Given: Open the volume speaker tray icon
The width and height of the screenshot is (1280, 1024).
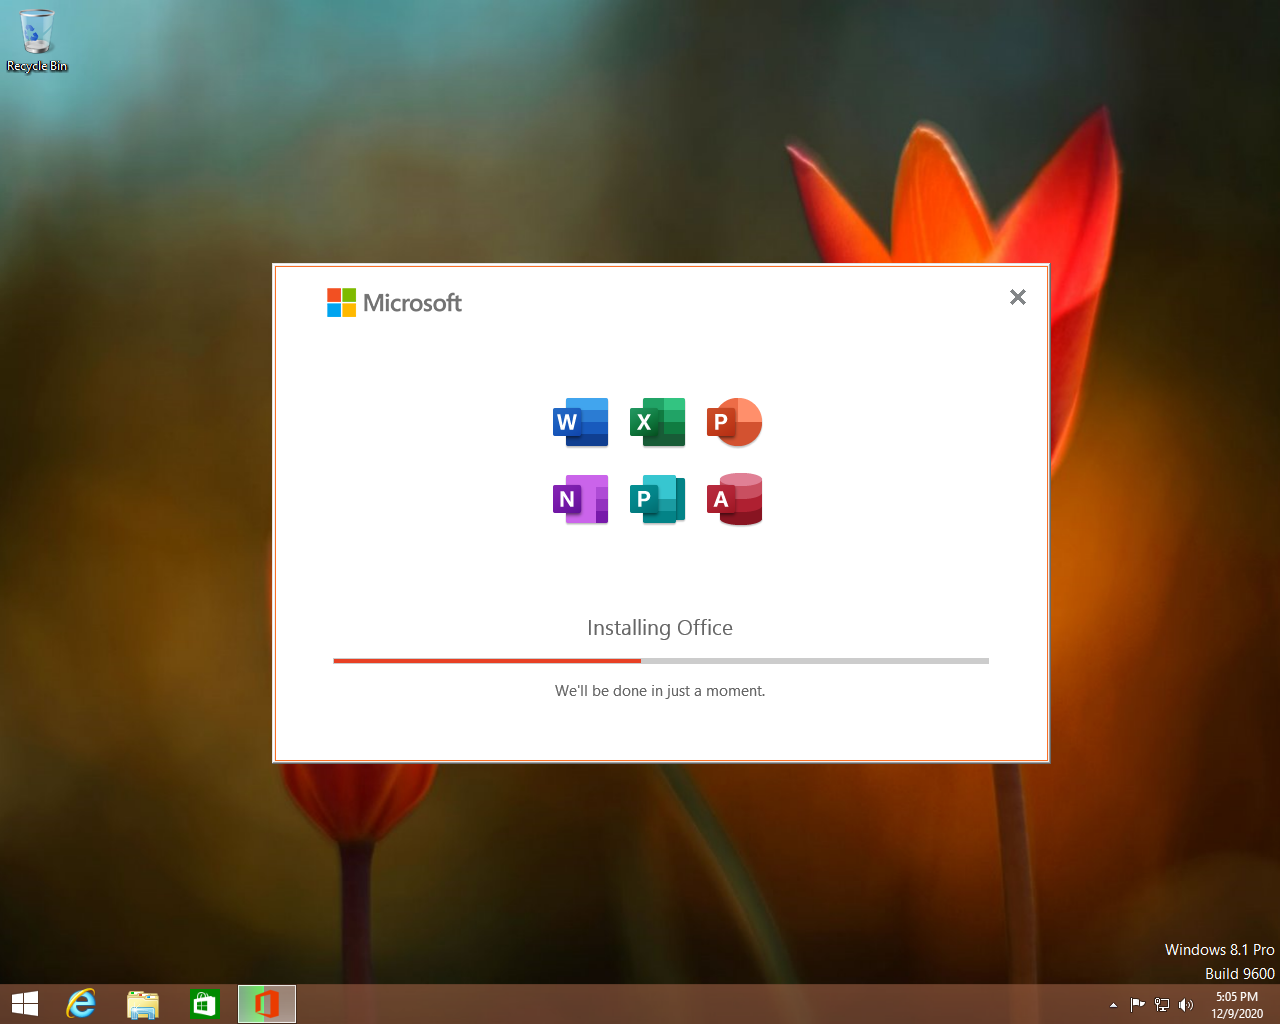Looking at the screenshot, I should tap(1186, 1005).
